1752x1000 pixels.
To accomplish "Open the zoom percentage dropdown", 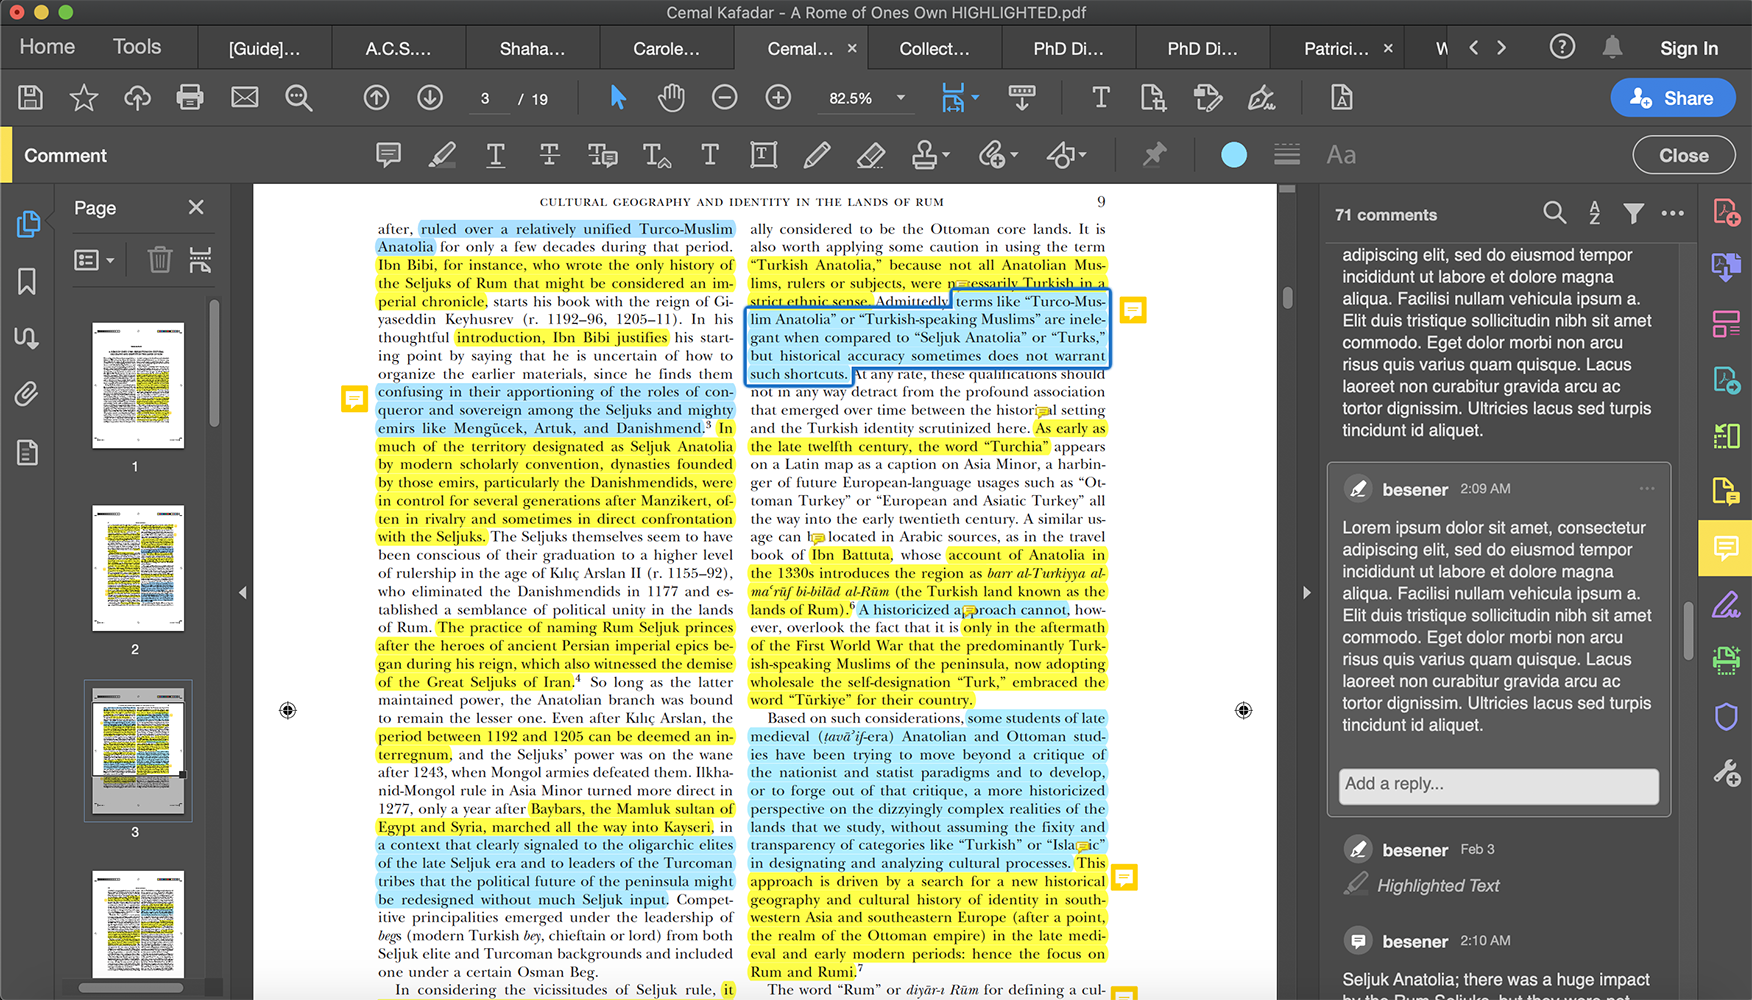I will tap(899, 97).
